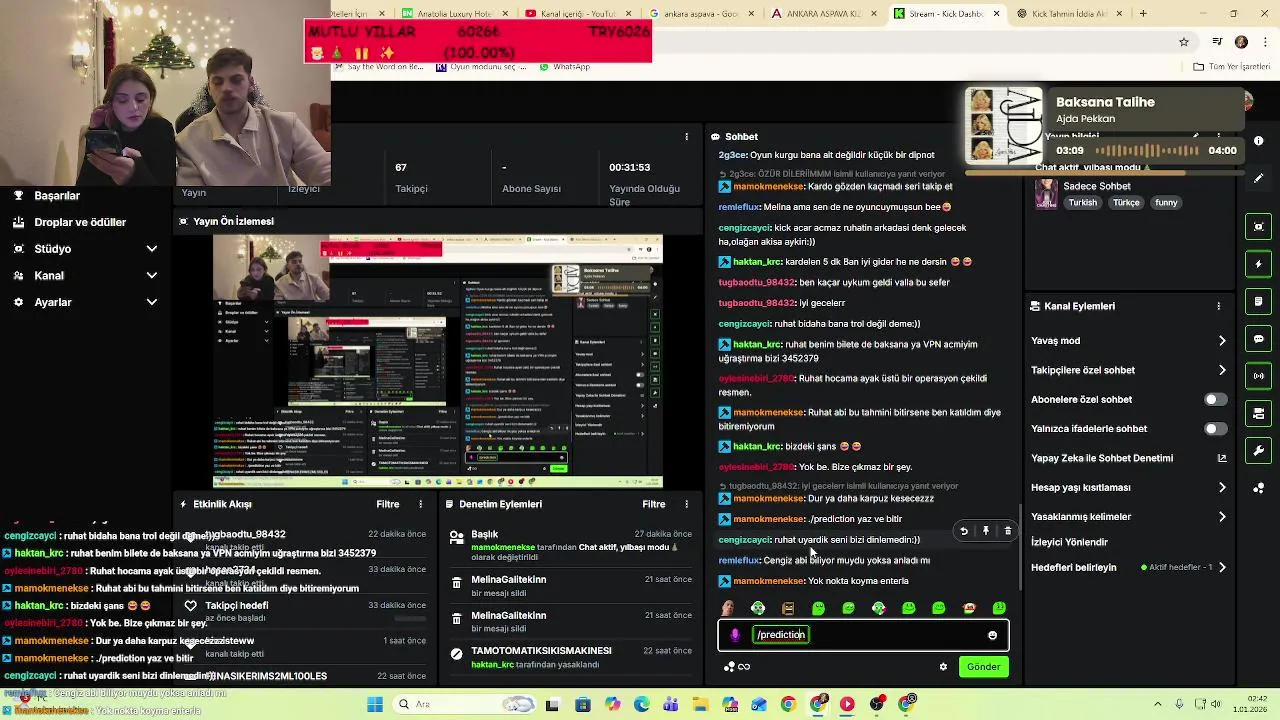Screen dimensions: 1280x720
Task: Open WhatsApp bookmark in bookmarks bar
Action: (565, 67)
